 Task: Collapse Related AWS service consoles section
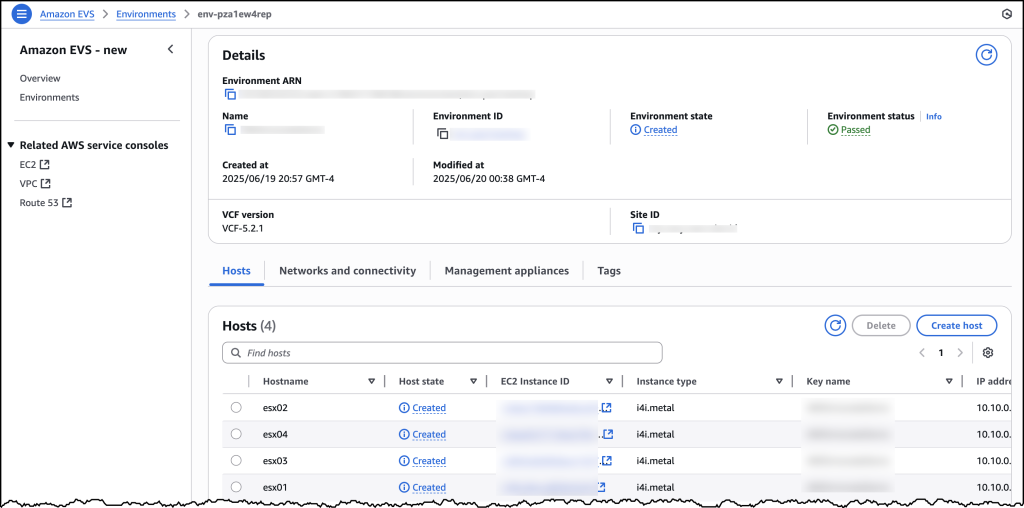point(11,146)
